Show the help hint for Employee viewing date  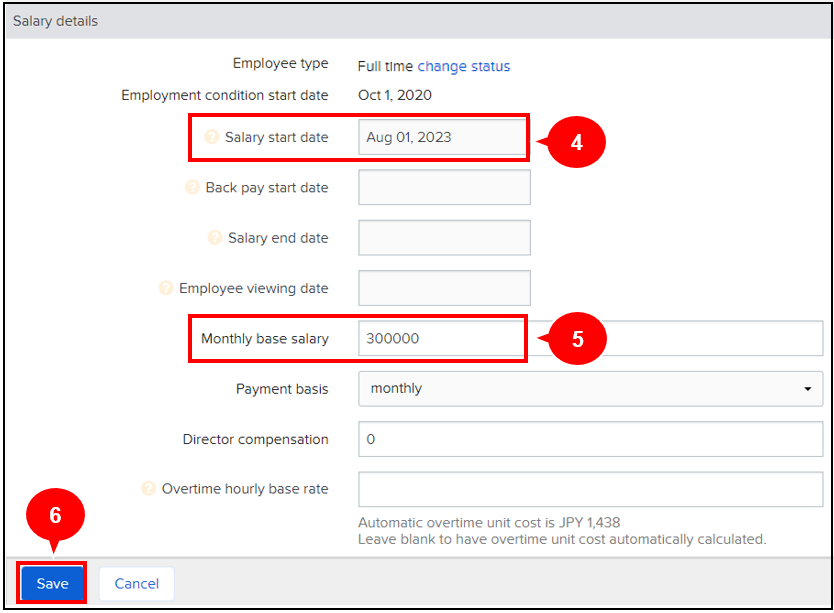pos(166,288)
